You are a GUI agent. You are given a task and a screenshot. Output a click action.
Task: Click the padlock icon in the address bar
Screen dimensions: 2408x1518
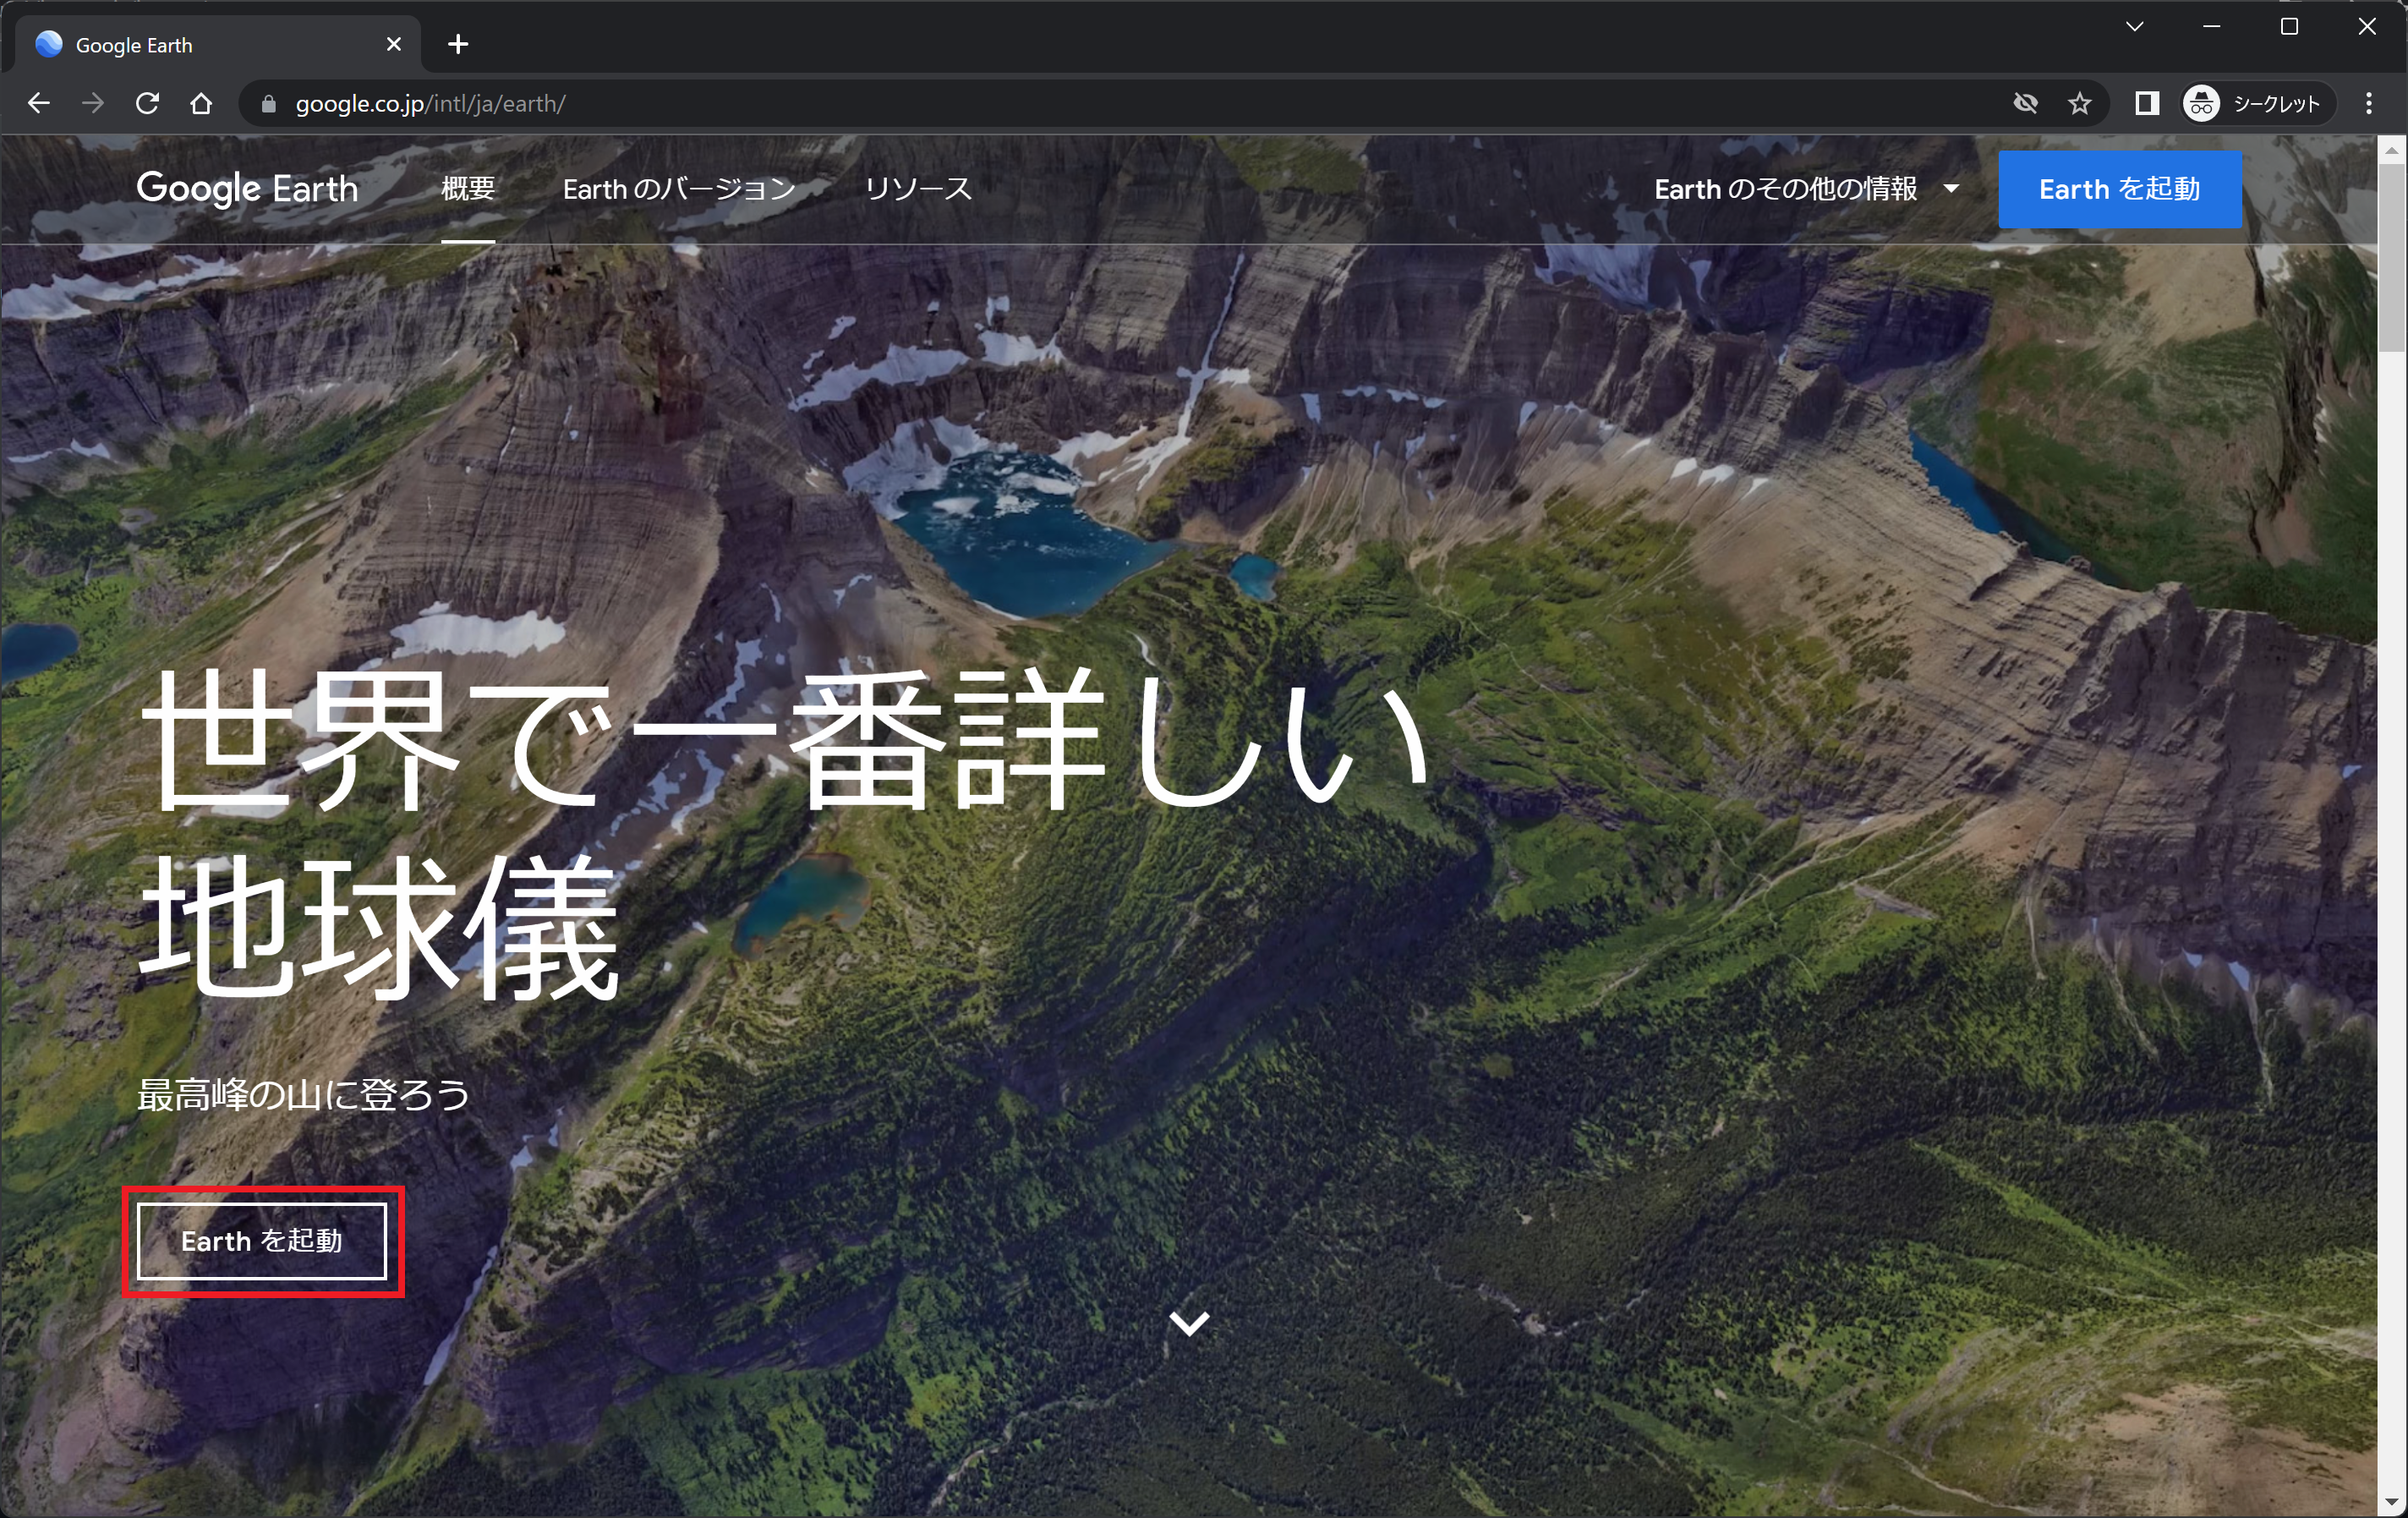click(267, 103)
